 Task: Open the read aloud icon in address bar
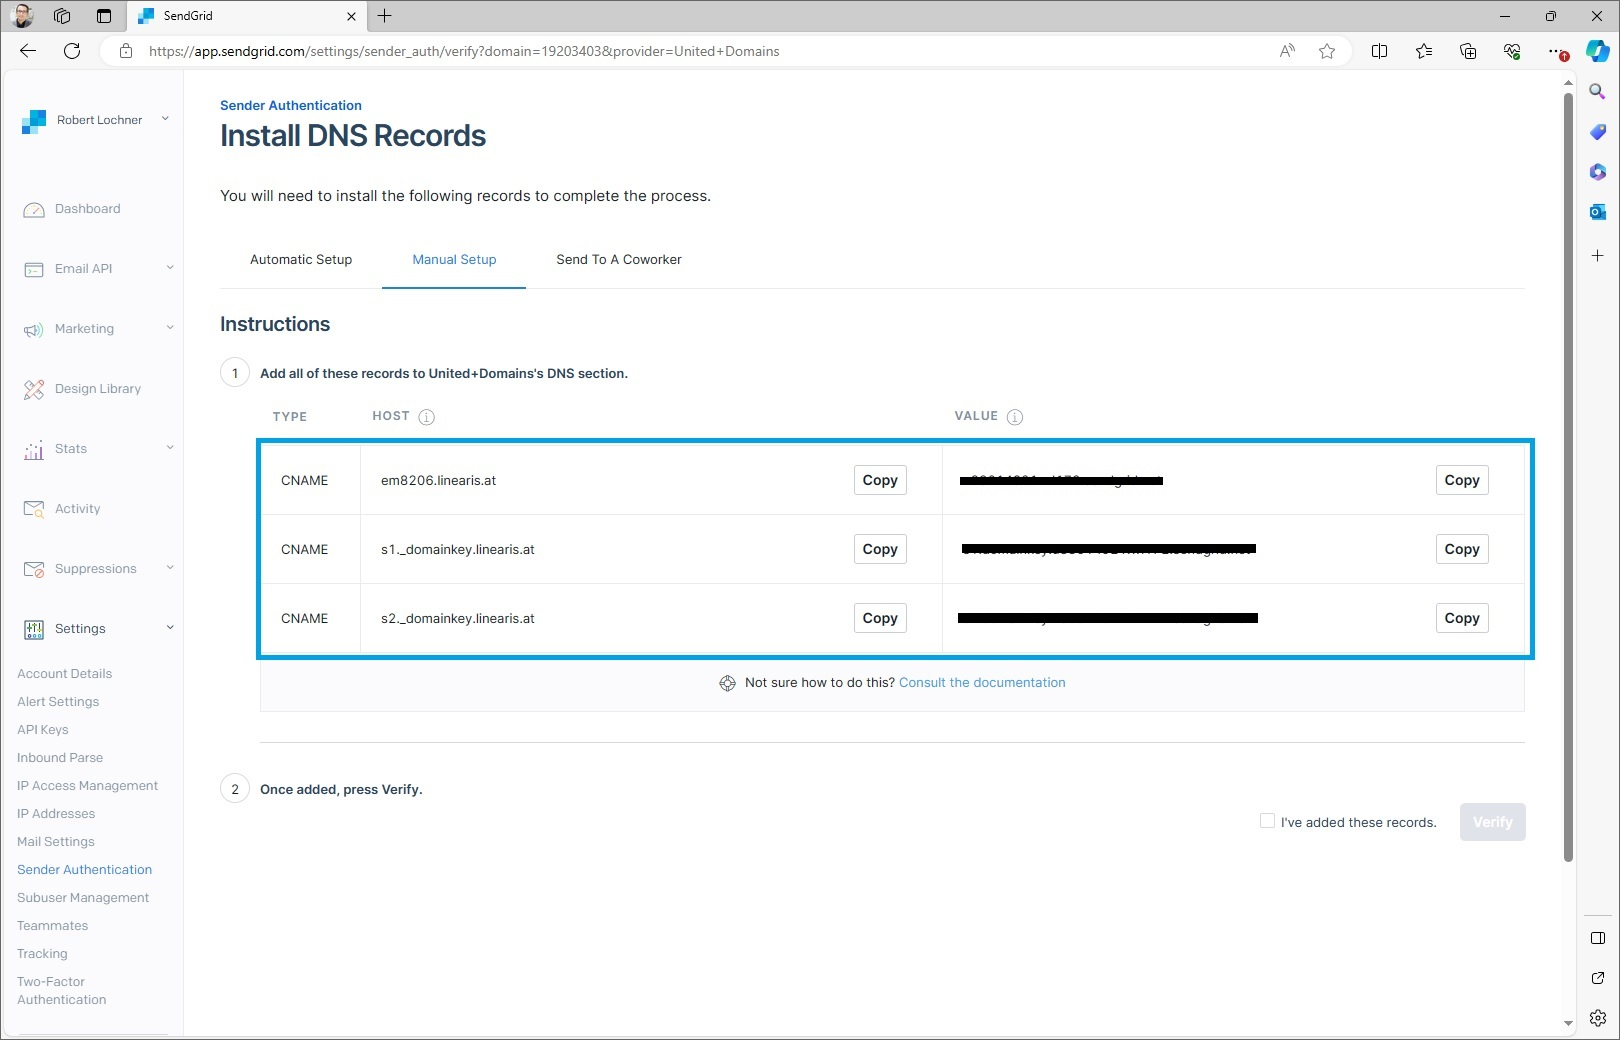click(x=1287, y=51)
